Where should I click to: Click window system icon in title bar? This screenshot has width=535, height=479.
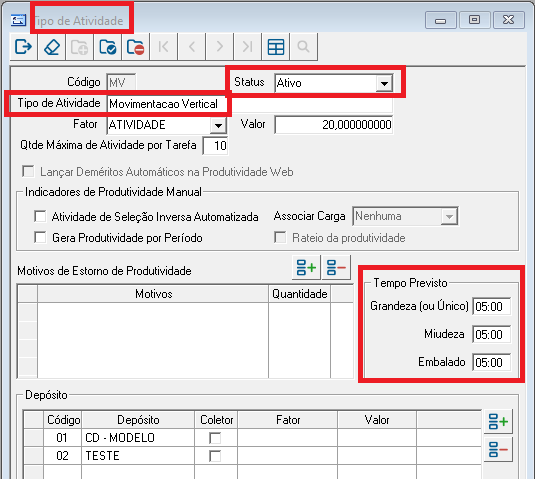tap(18, 20)
